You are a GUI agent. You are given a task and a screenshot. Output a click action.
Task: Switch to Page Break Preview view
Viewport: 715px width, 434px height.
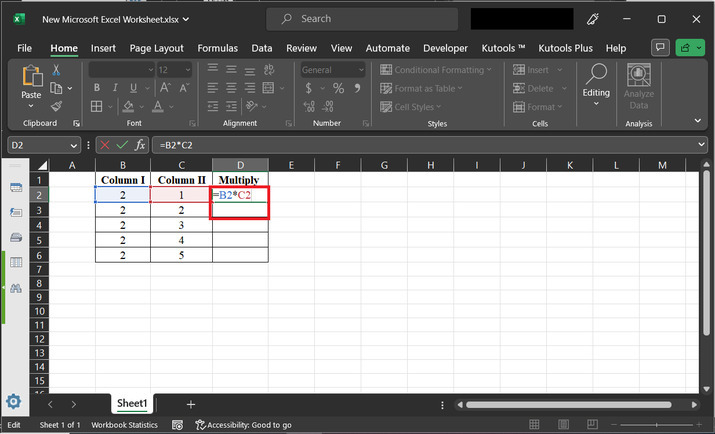(592, 424)
